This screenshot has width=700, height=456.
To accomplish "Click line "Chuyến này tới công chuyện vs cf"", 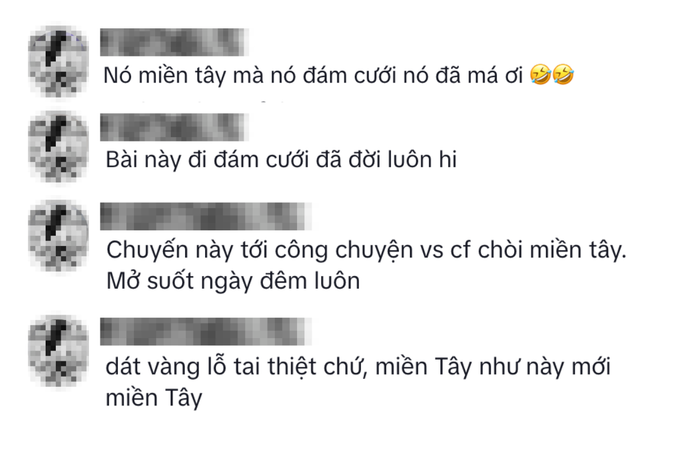I will click(x=288, y=250).
